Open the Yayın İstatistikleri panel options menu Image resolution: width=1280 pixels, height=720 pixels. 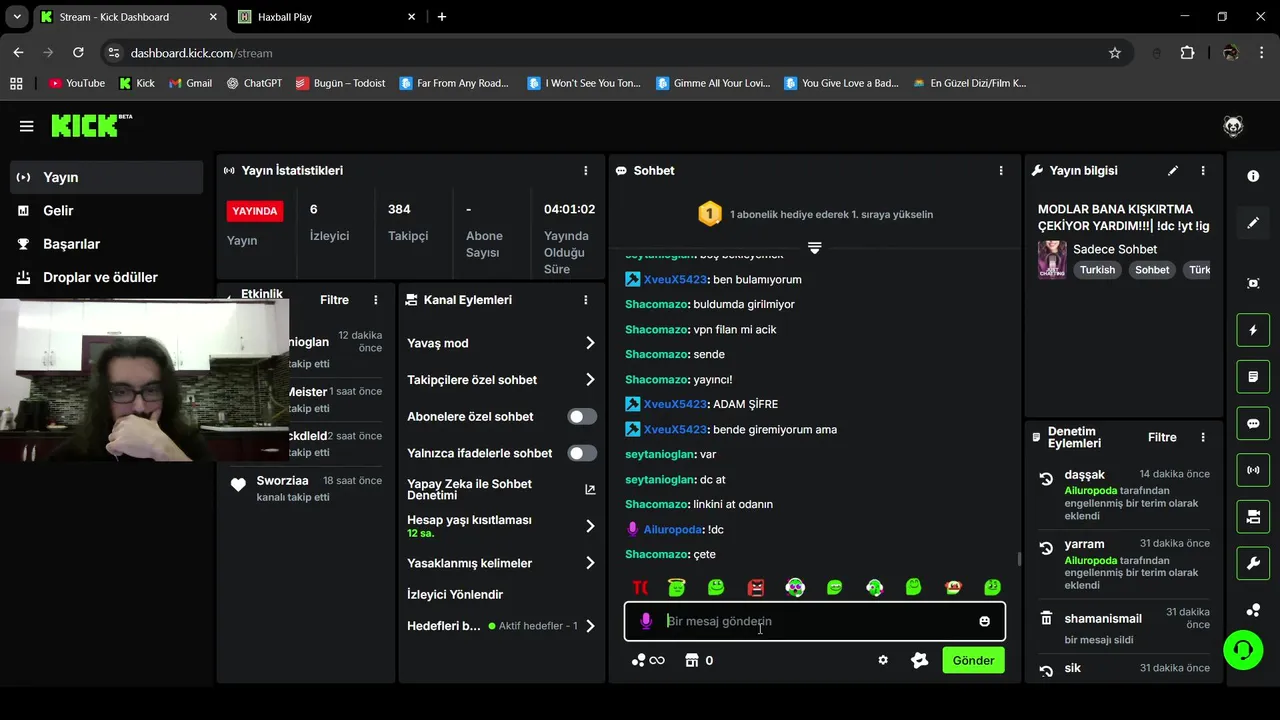click(586, 171)
